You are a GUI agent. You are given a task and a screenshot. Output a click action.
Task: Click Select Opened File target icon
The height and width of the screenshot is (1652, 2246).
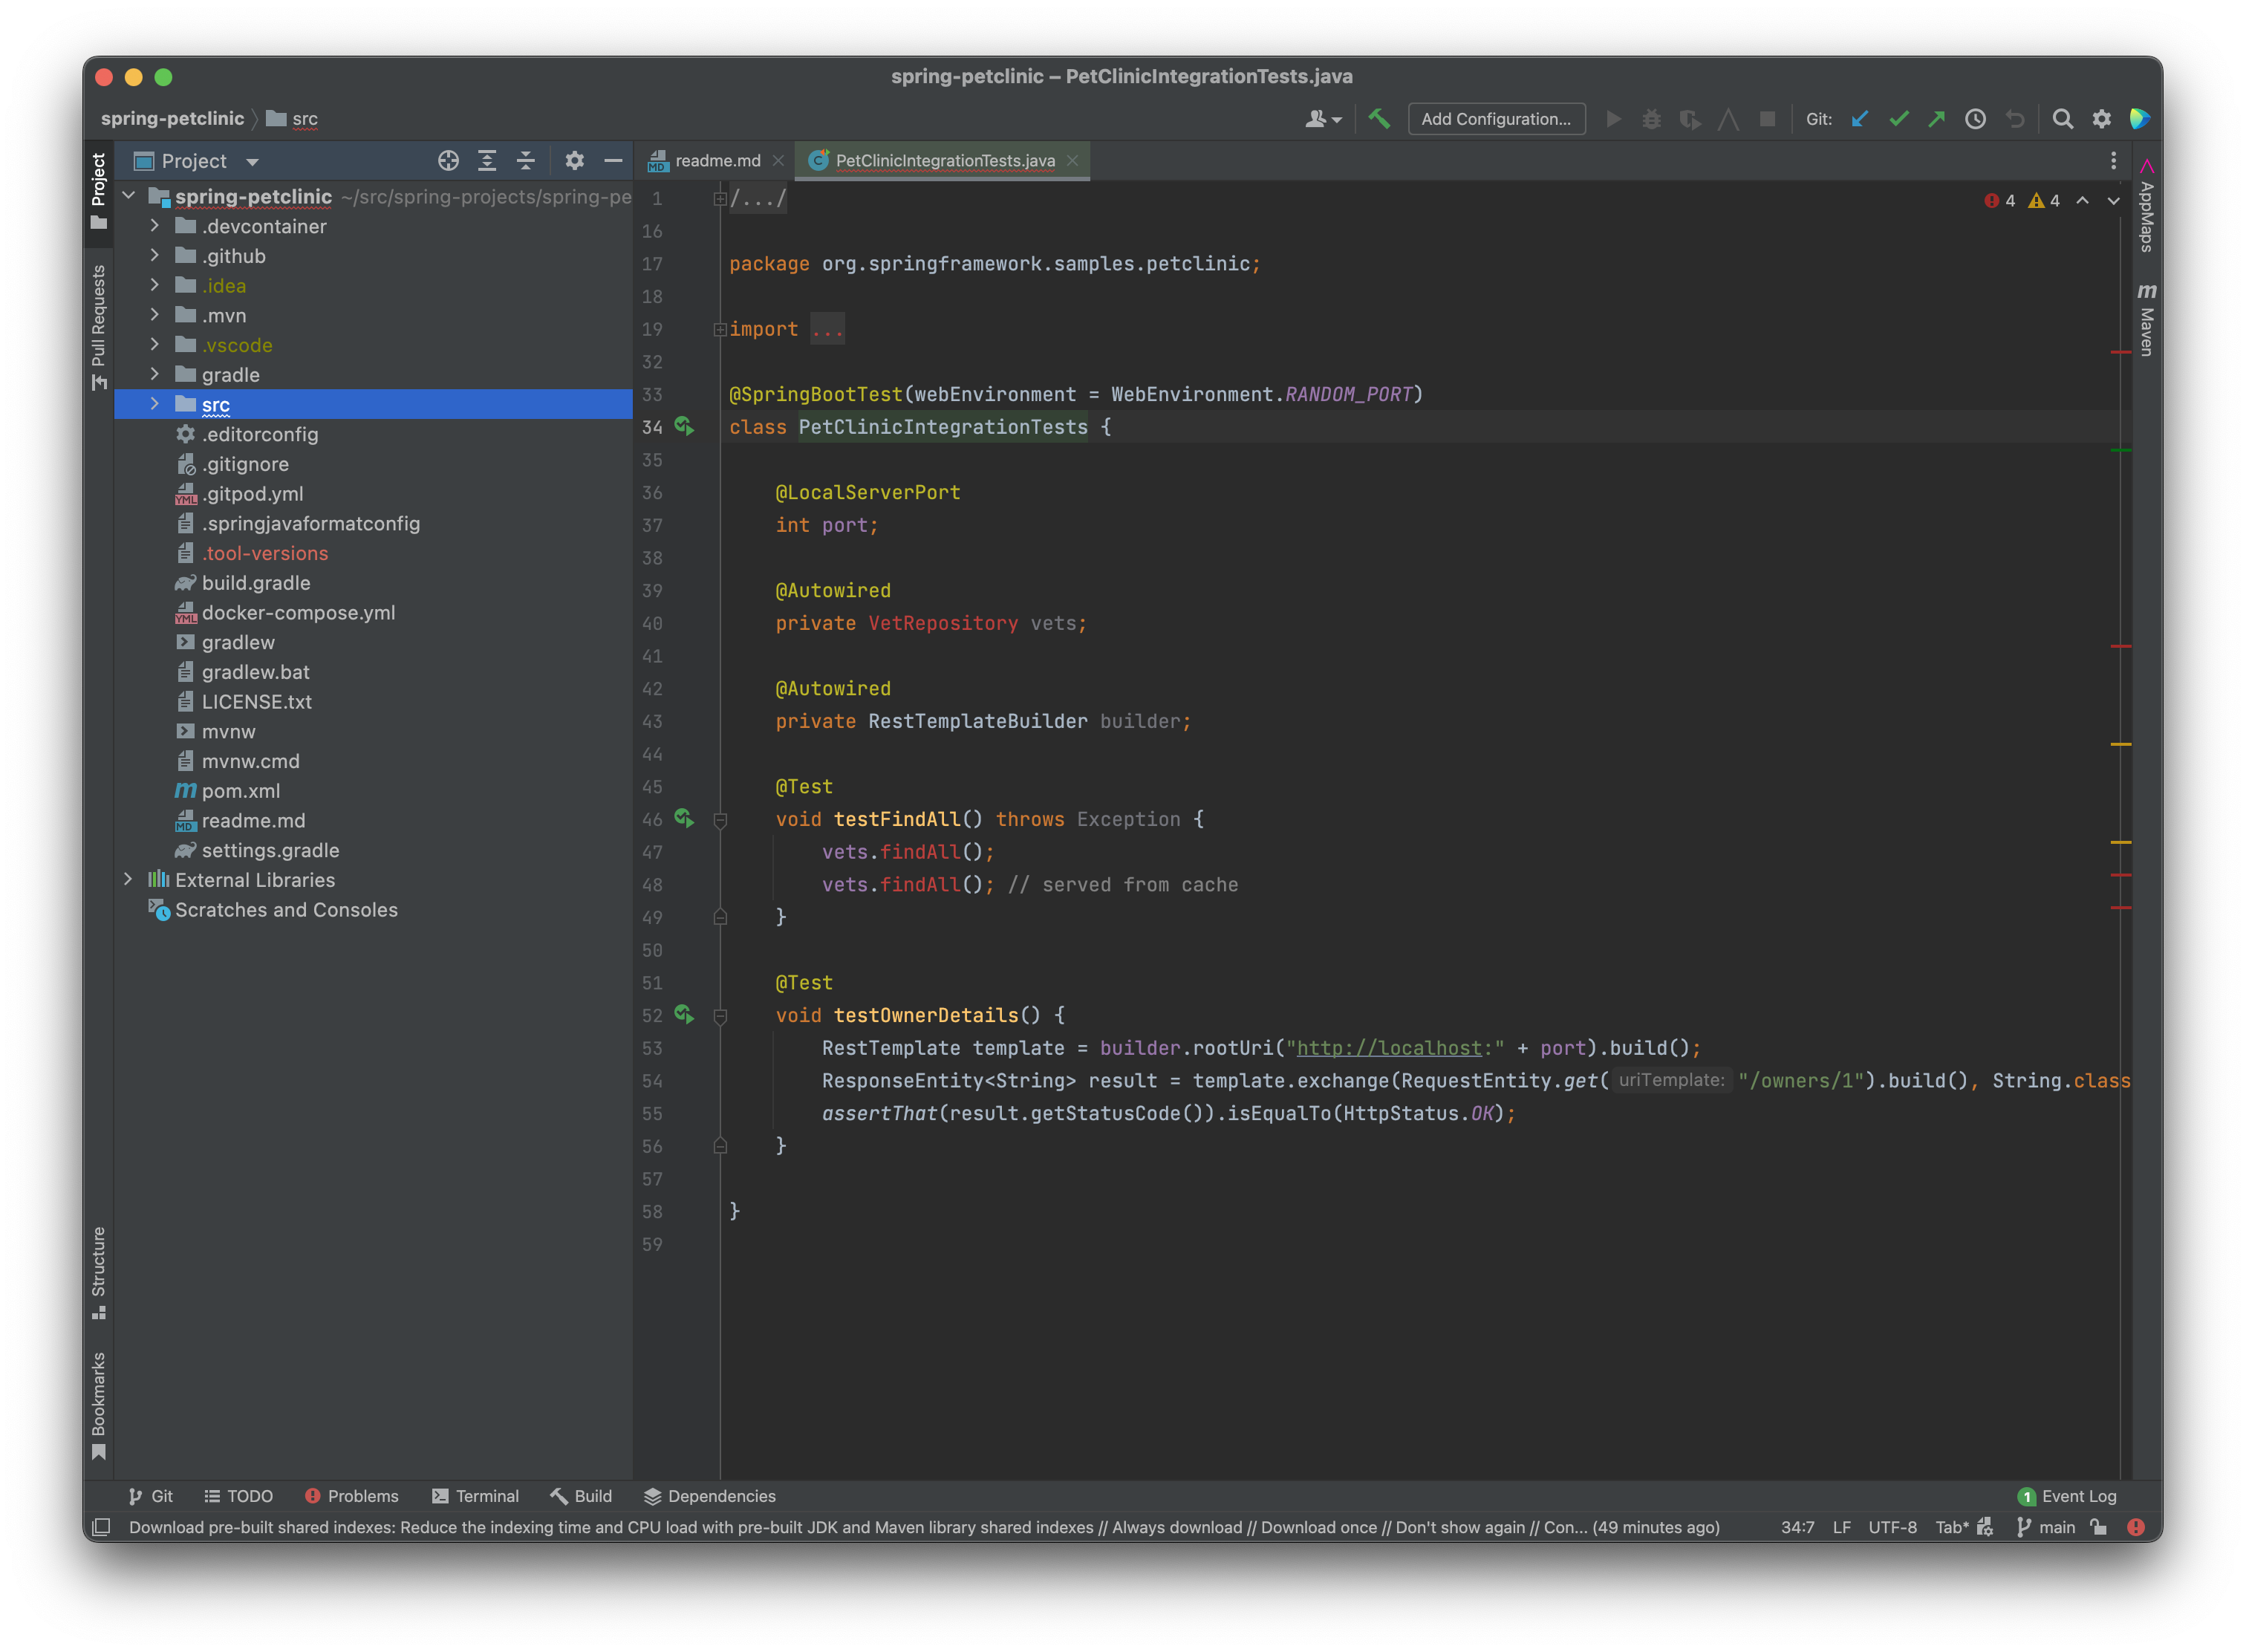448,161
